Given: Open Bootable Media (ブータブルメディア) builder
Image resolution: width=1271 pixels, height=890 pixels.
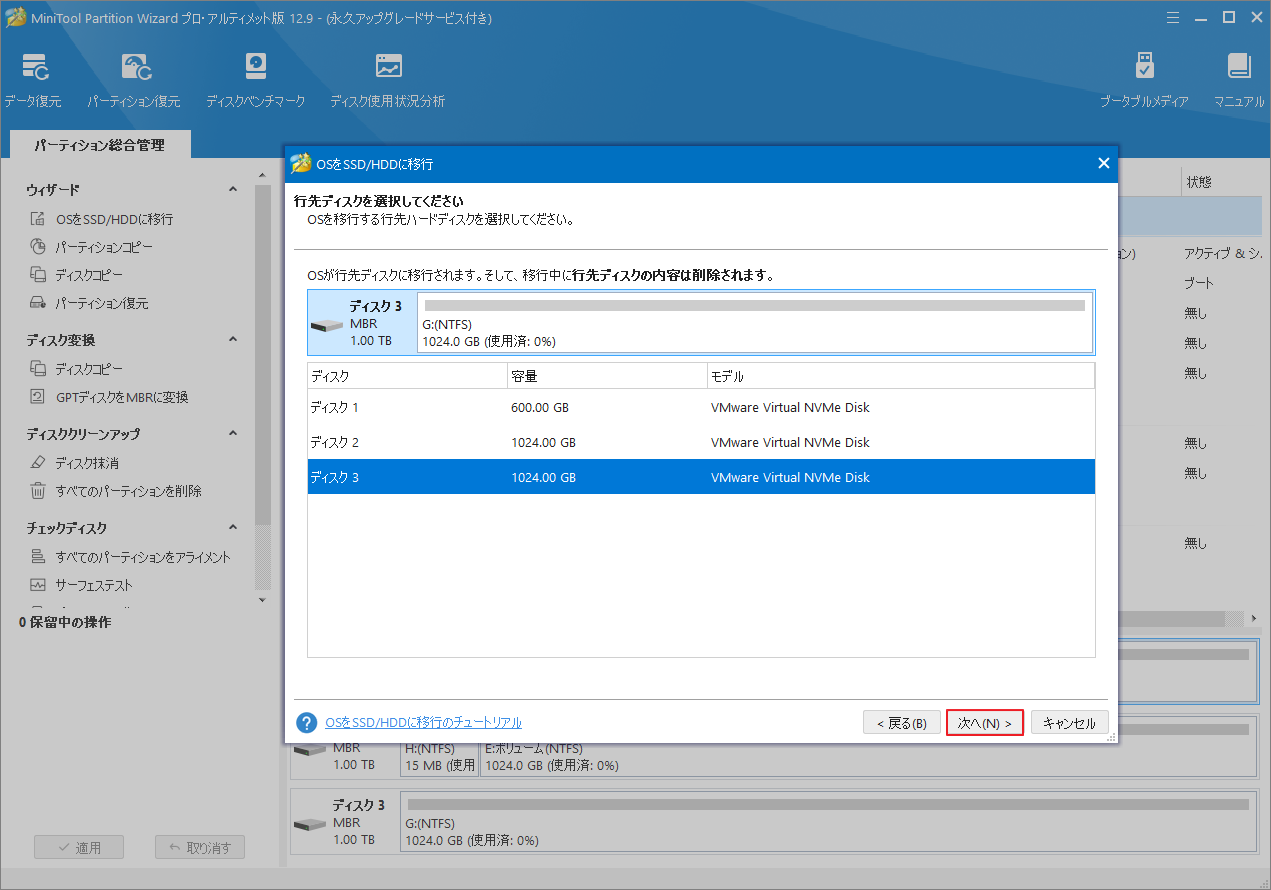Looking at the screenshot, I should pyautogui.click(x=1144, y=79).
